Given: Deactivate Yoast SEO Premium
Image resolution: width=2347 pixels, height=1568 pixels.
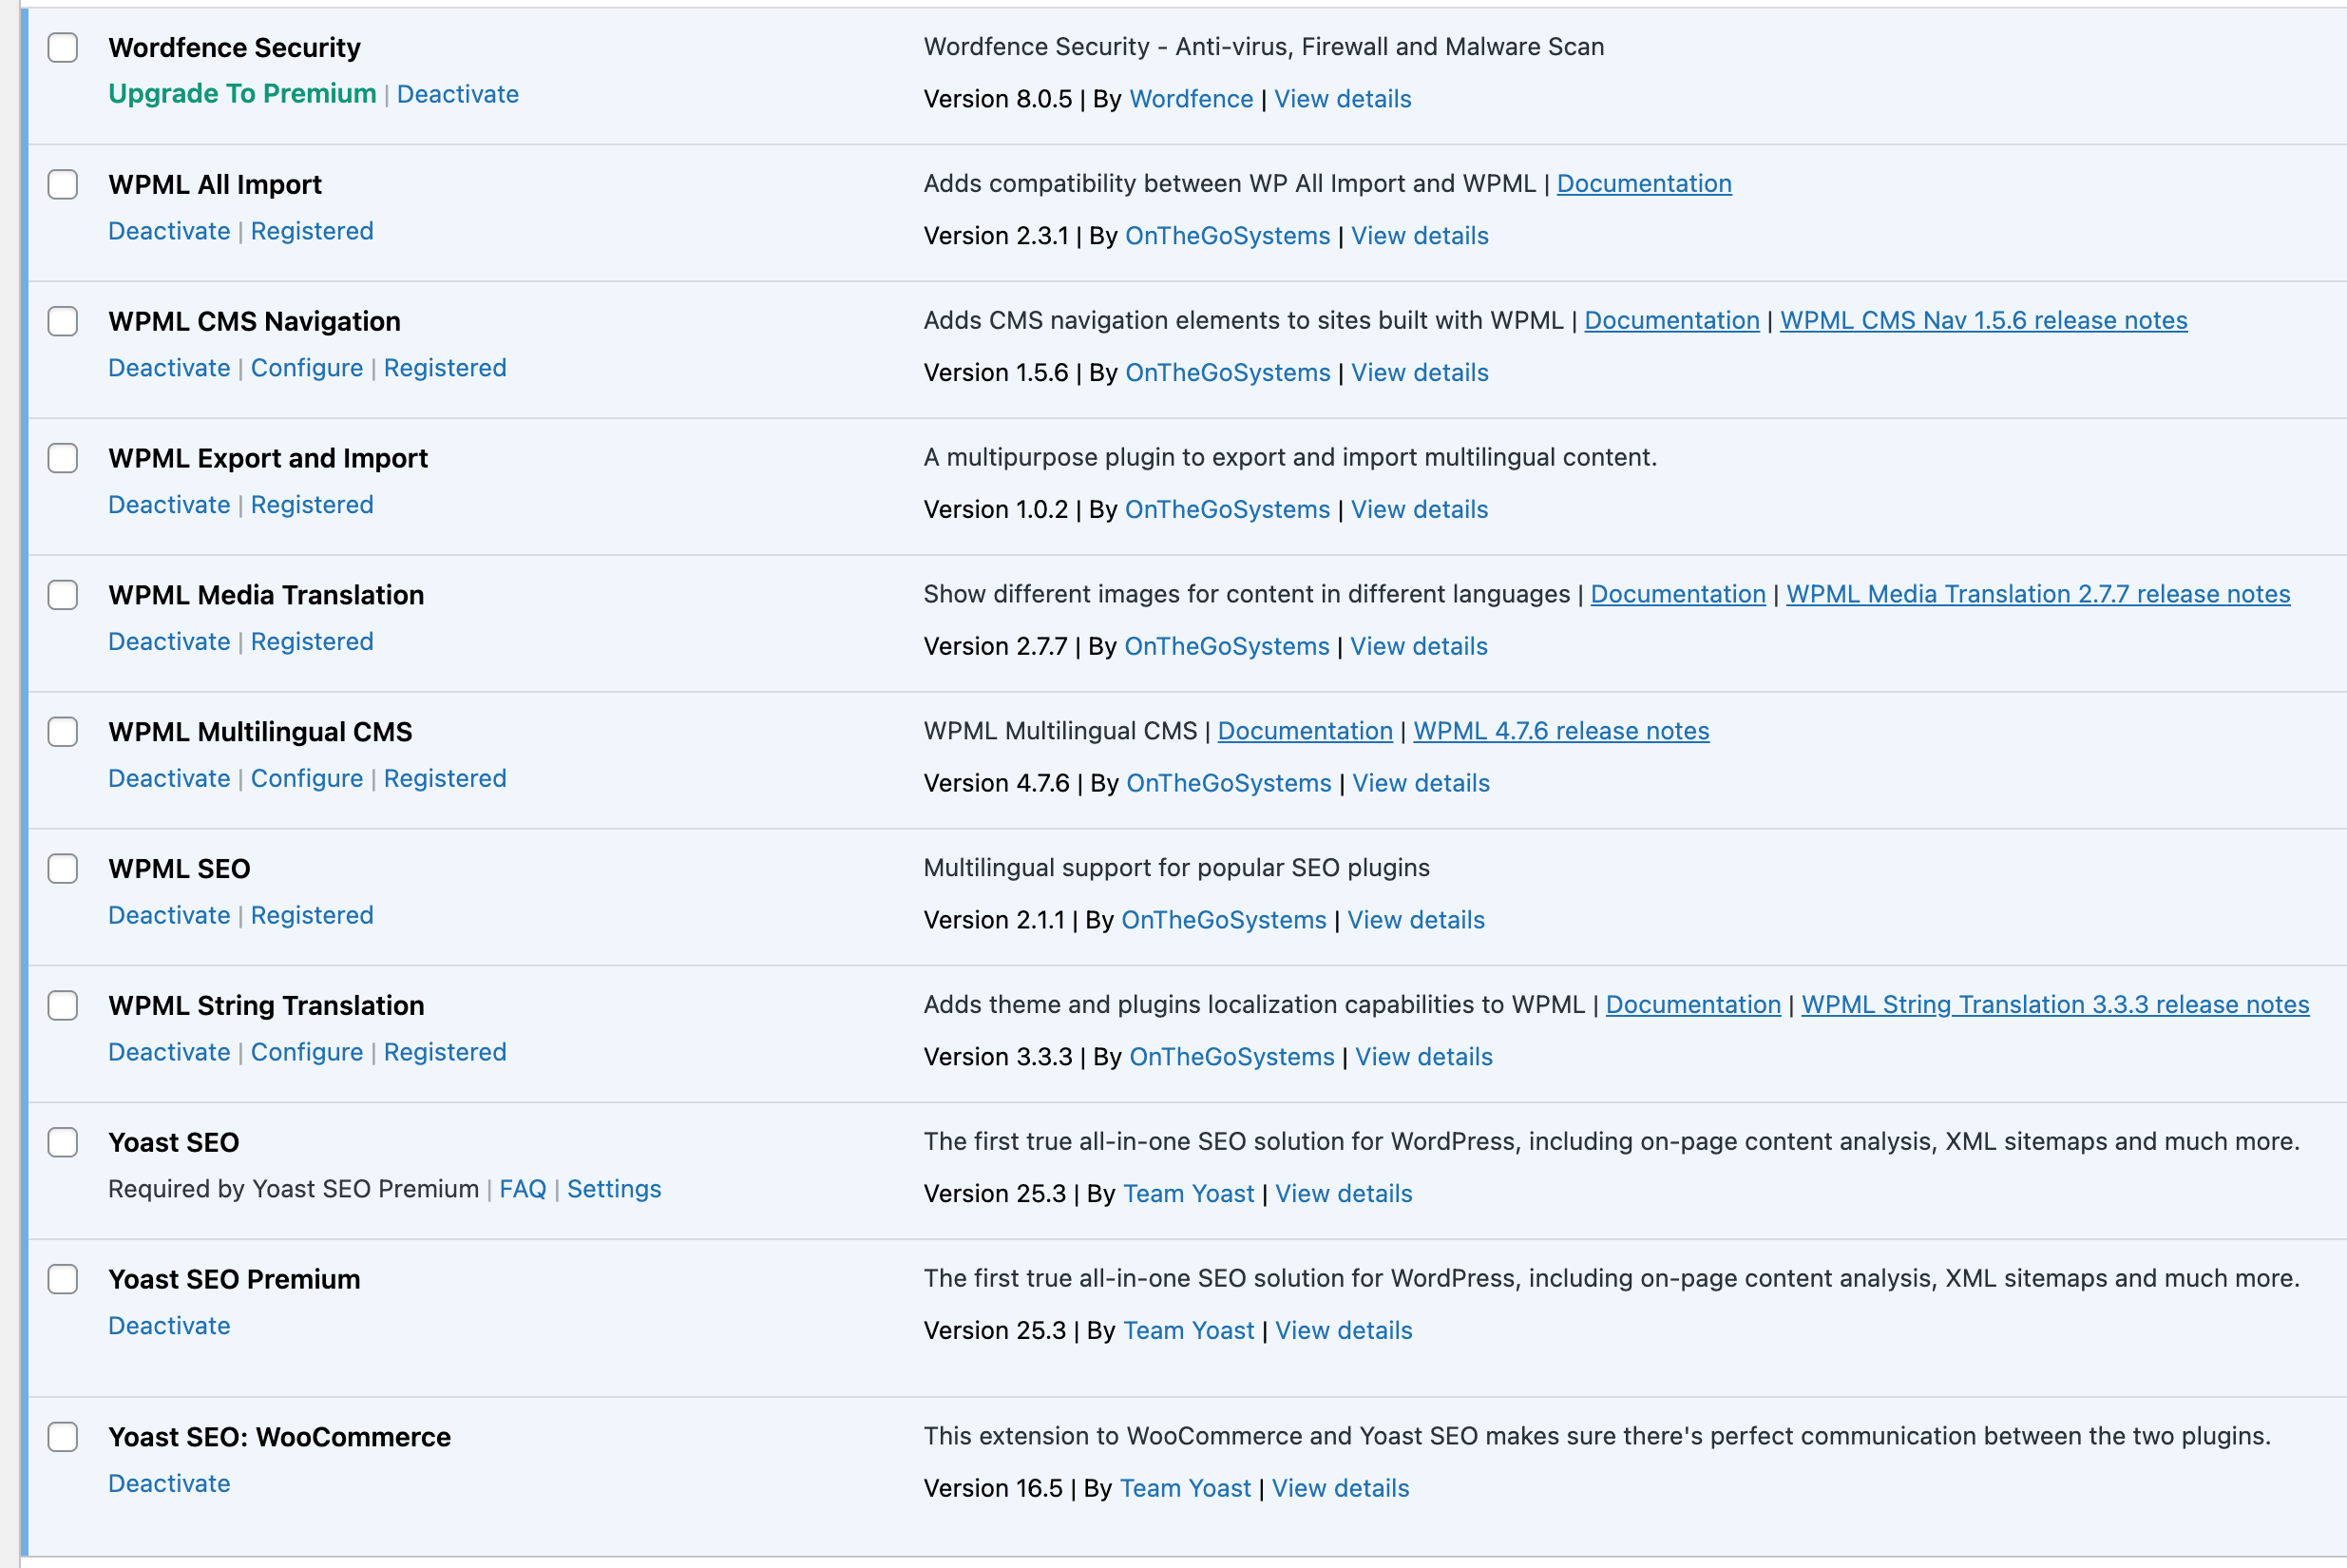Looking at the screenshot, I should point(169,1326).
